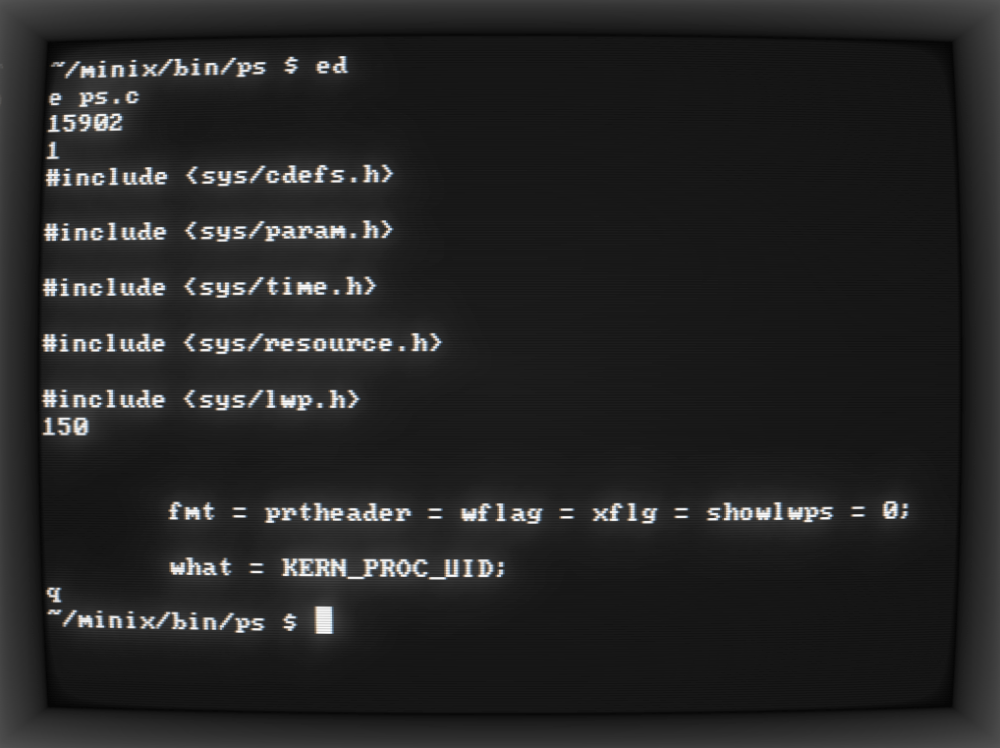The image size is (1000, 748).
Task: Click the sys/cdefs.h include line
Action: pyautogui.click(x=220, y=175)
